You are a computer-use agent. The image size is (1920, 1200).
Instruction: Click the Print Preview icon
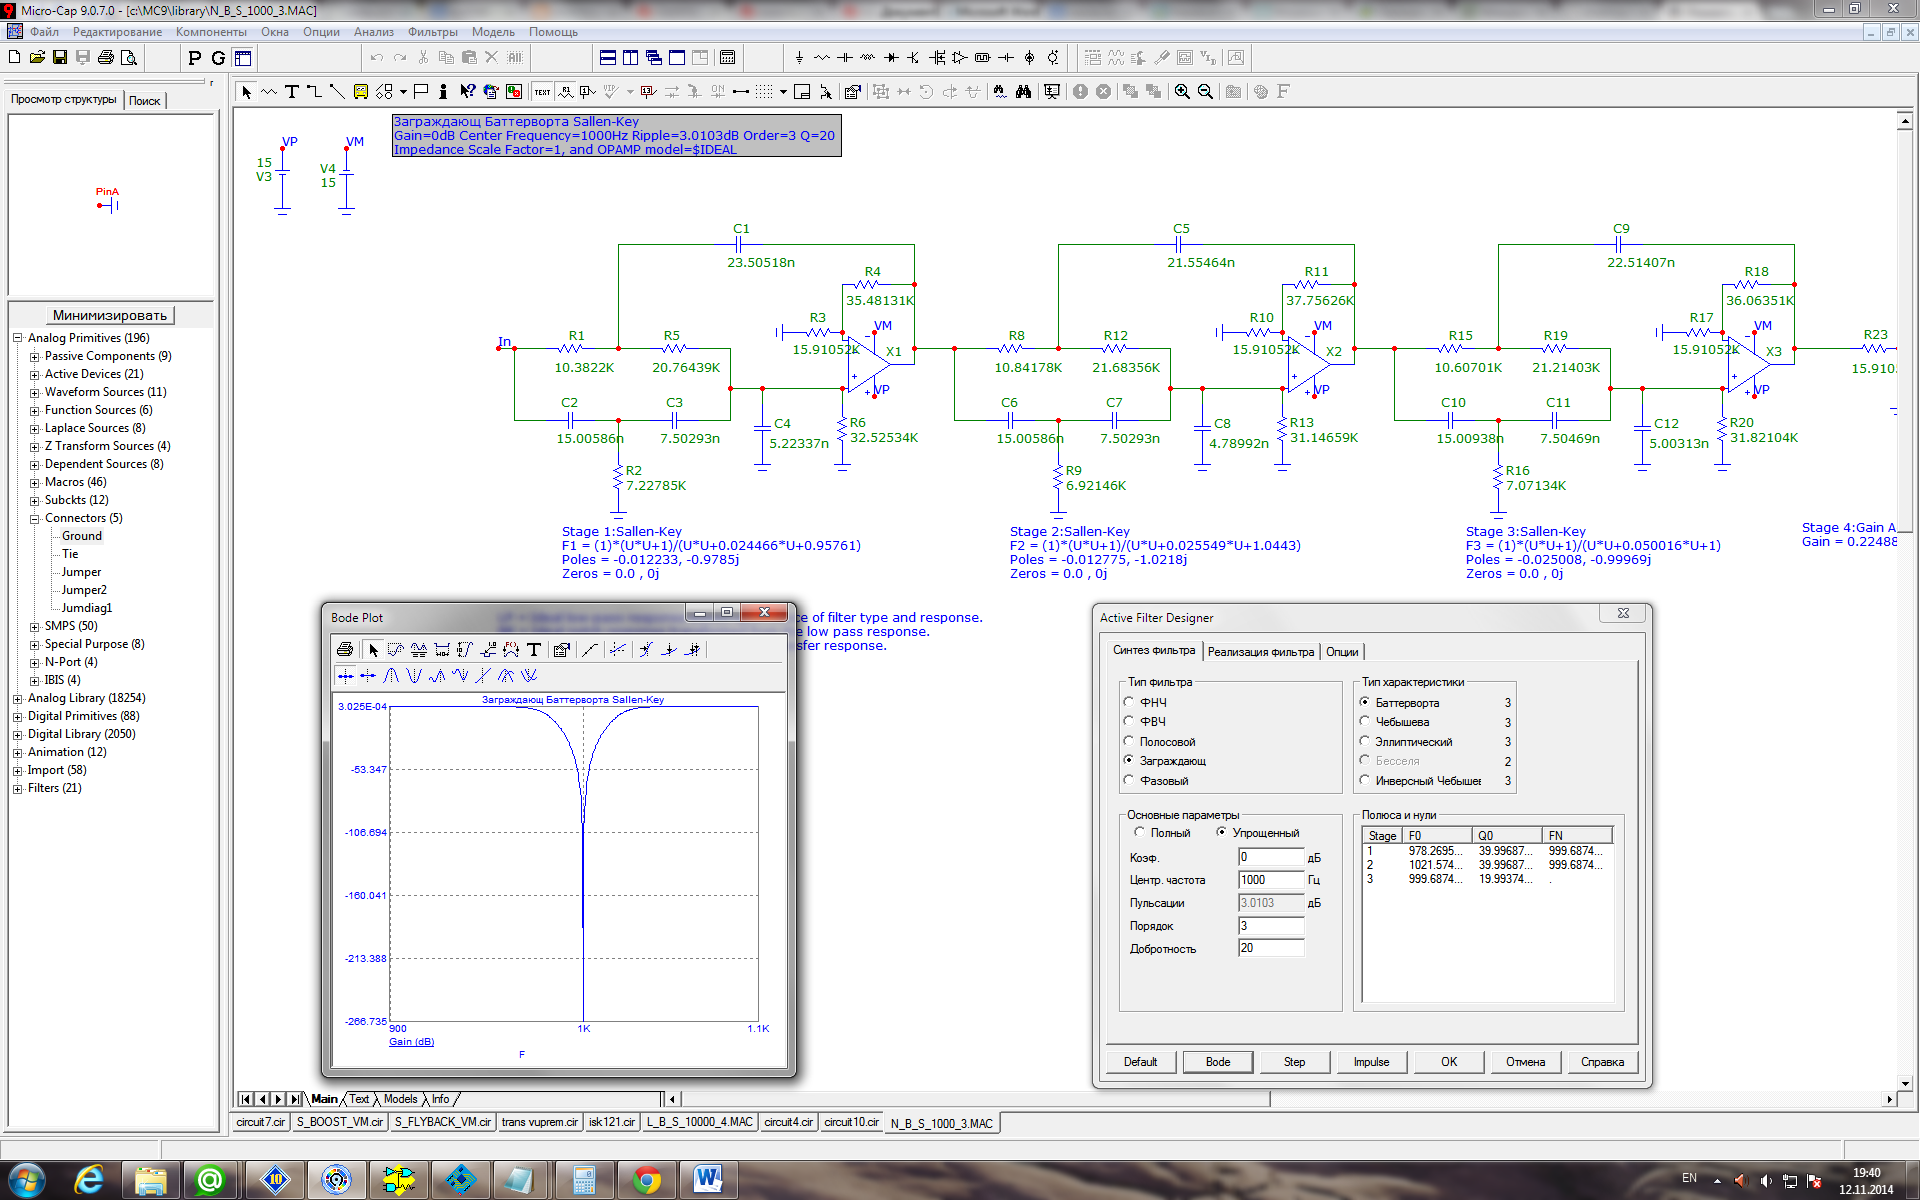click(129, 58)
